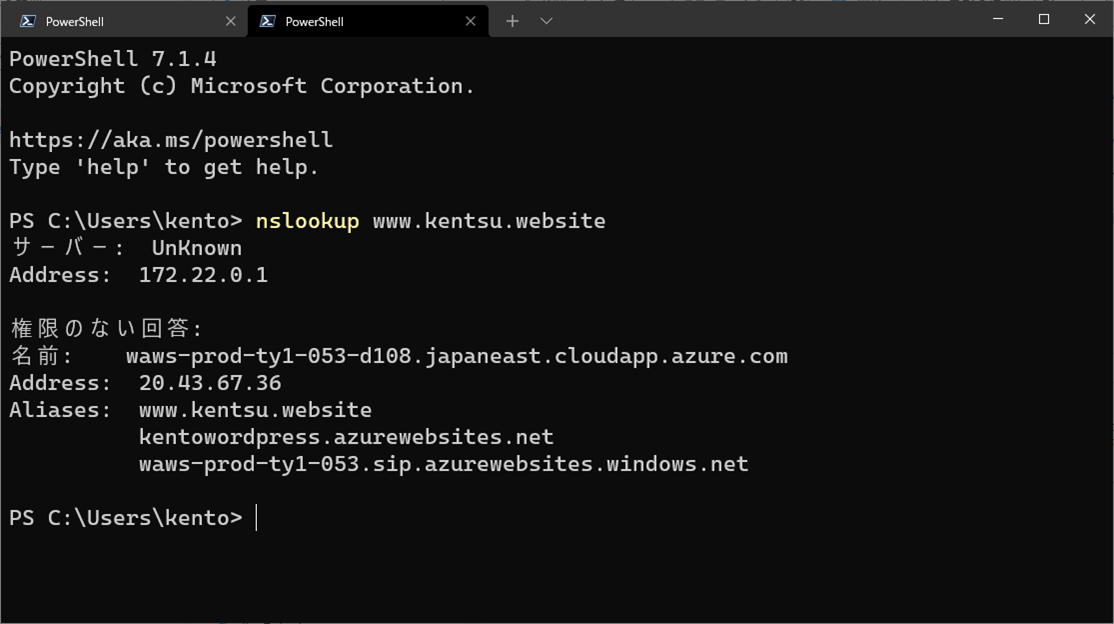Click the empty title bar drag area
Image resolution: width=1114 pixels, height=624 pixels.
pyautogui.click(x=760, y=20)
